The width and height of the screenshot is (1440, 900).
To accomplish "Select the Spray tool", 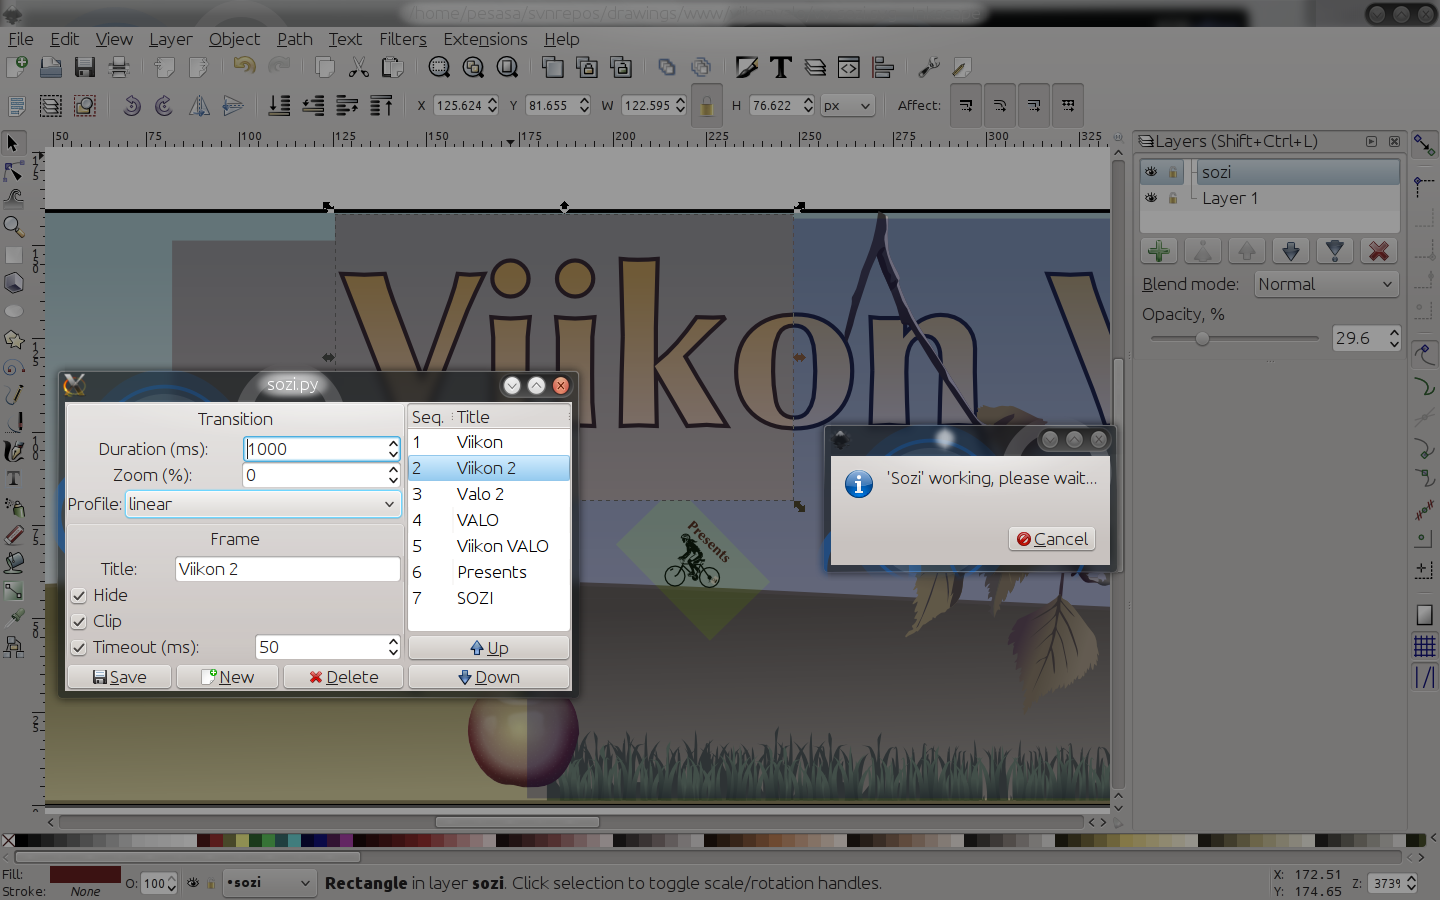I will (x=13, y=507).
